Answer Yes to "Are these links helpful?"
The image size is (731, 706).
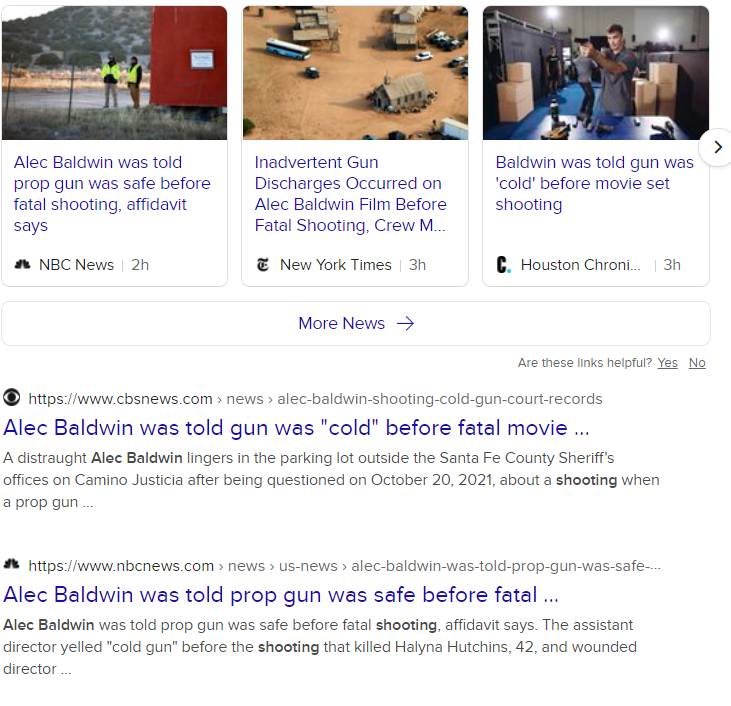click(668, 363)
